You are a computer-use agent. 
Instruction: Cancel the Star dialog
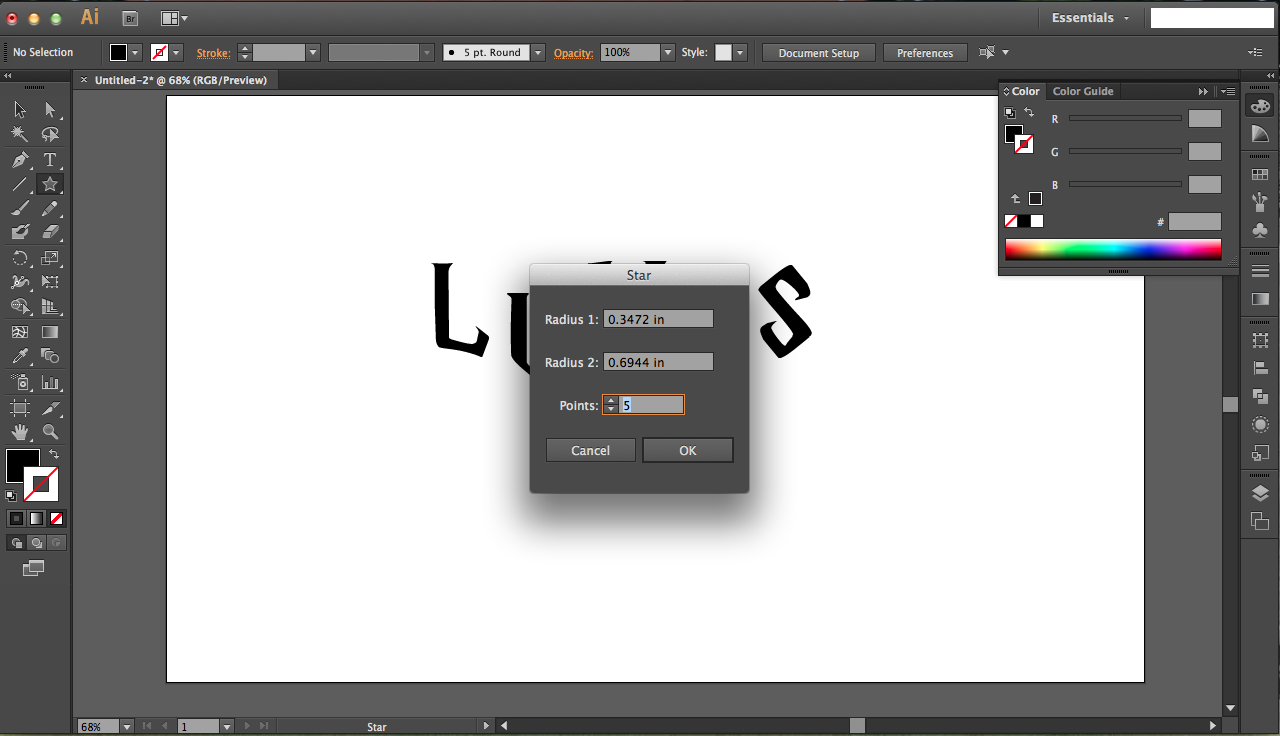pyautogui.click(x=591, y=450)
